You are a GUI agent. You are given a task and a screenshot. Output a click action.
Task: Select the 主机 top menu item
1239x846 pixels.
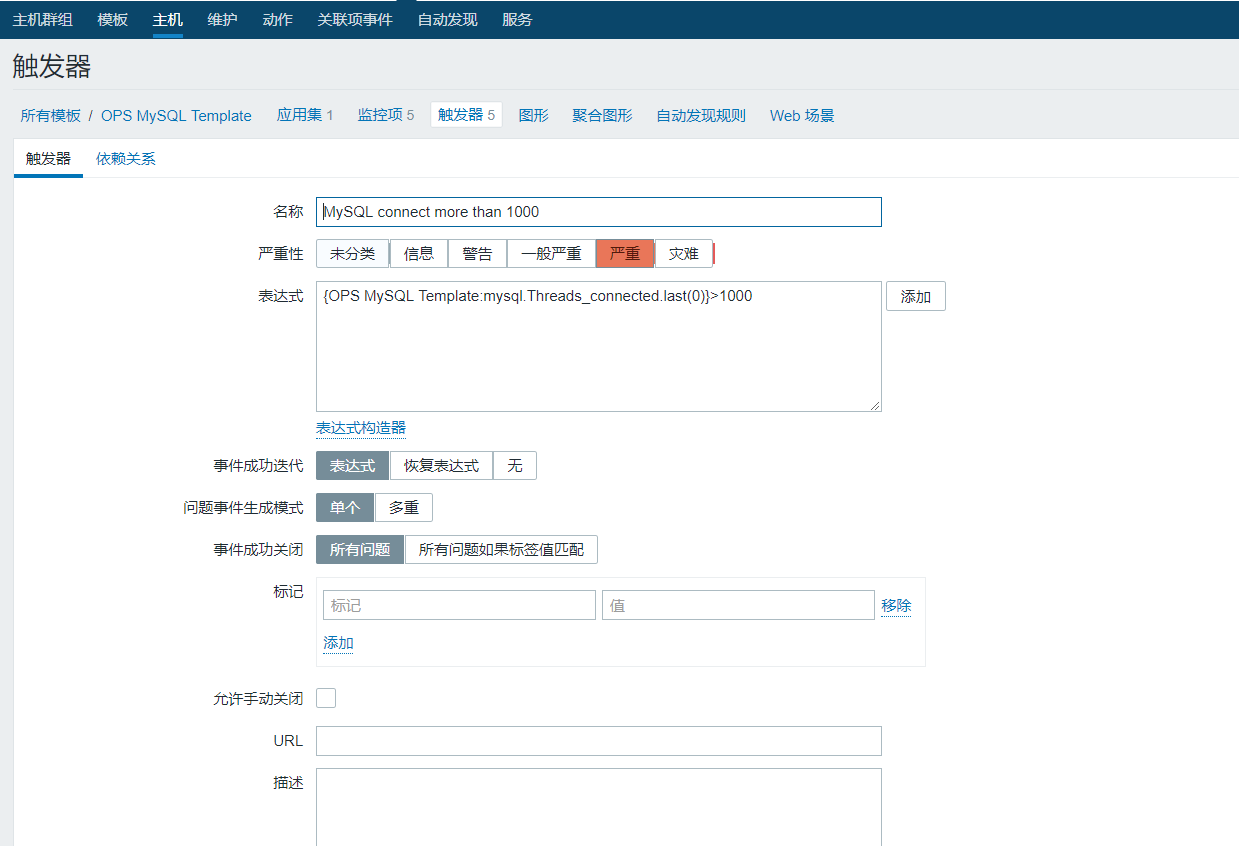pos(168,20)
